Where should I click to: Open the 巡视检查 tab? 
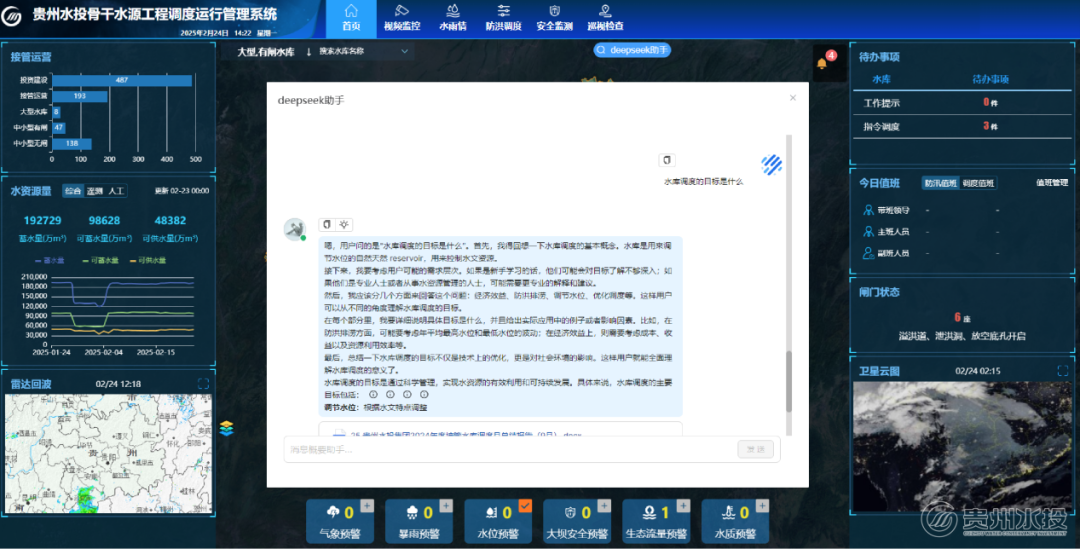pyautogui.click(x=605, y=19)
